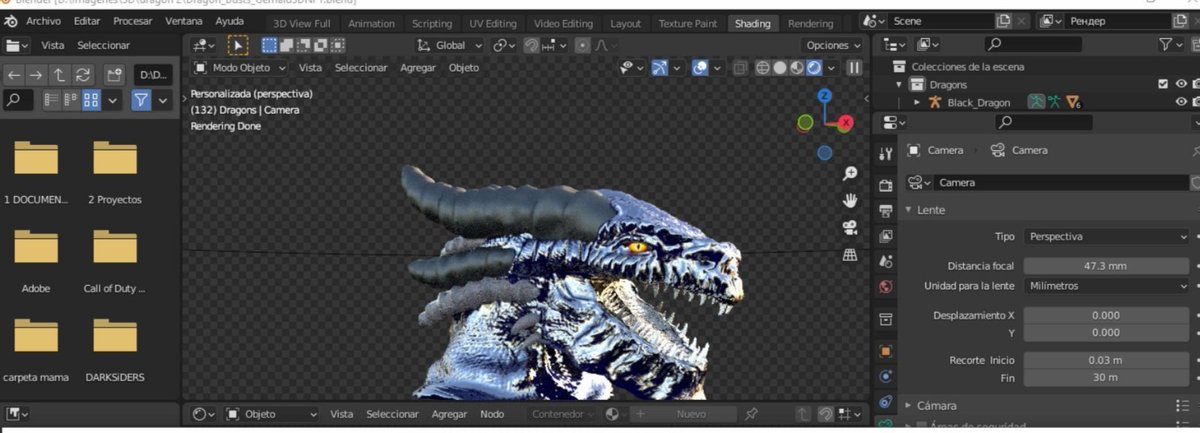Switch to the Scripting workspace tab
The image size is (1200, 433).
432,23
